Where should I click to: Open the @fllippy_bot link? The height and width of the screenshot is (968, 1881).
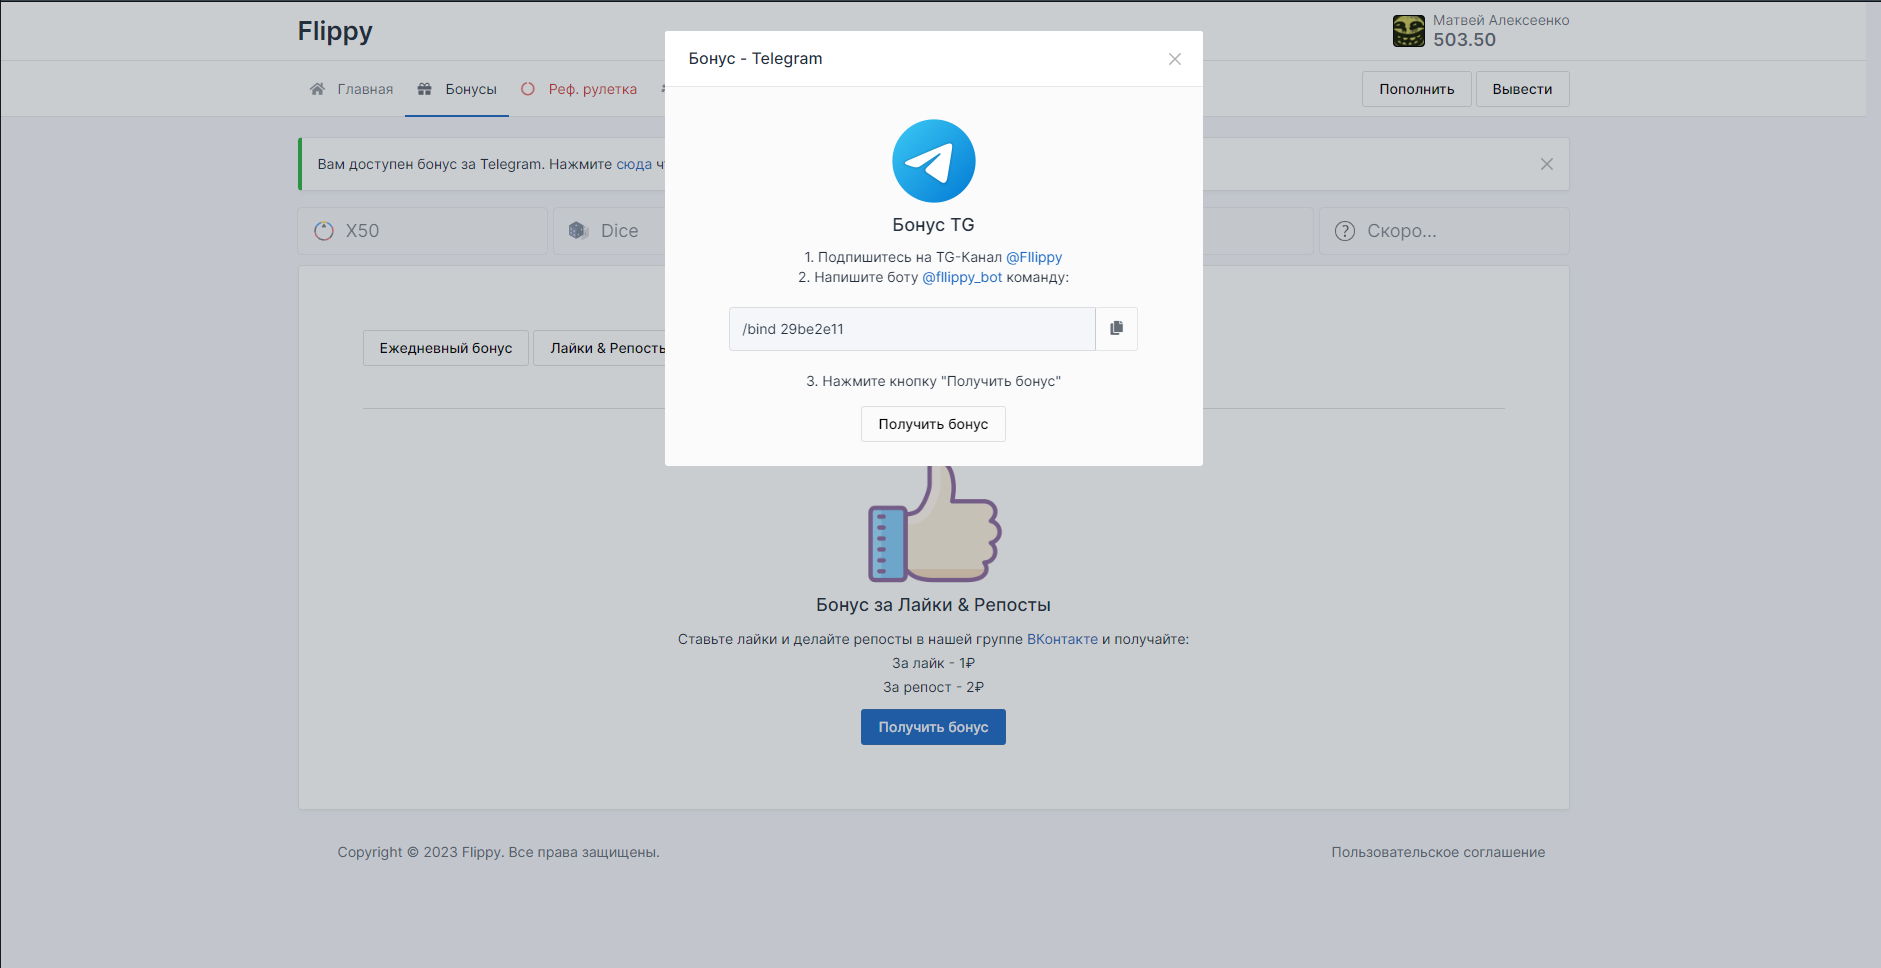961,277
